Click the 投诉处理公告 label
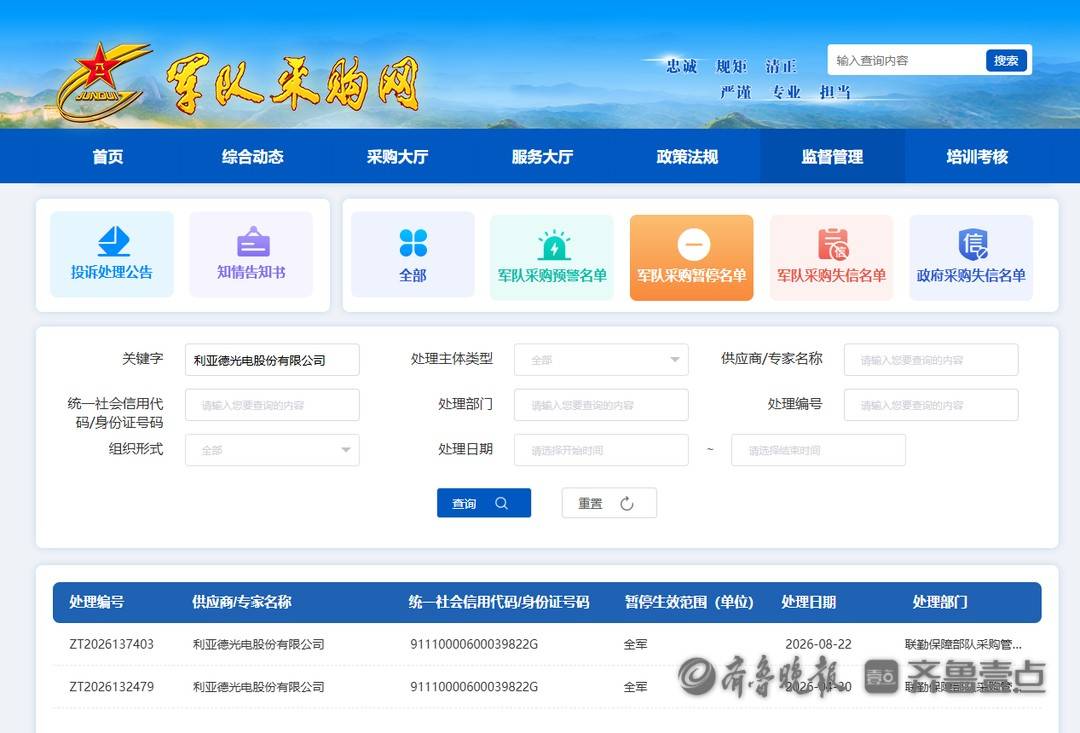Image resolution: width=1080 pixels, height=733 pixels. pos(112,272)
